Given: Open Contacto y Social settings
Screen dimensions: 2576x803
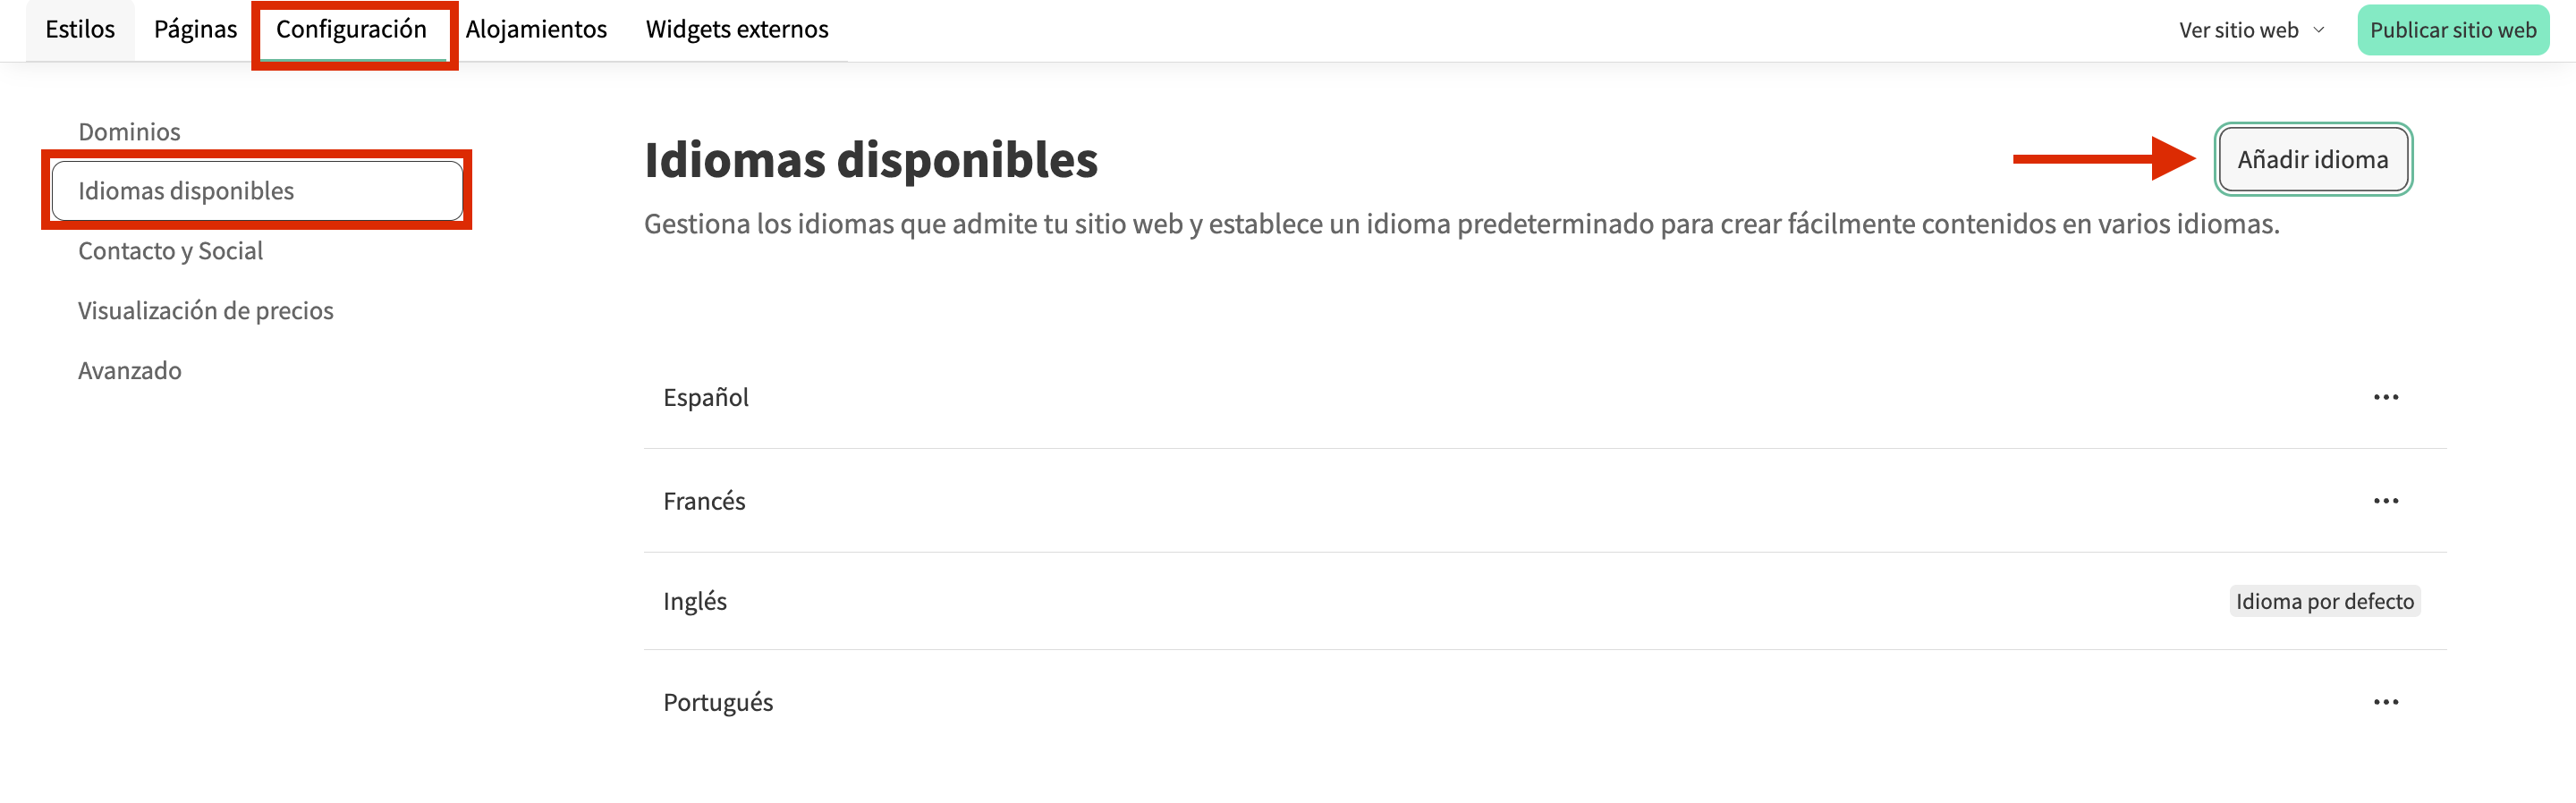Looking at the screenshot, I should point(170,251).
